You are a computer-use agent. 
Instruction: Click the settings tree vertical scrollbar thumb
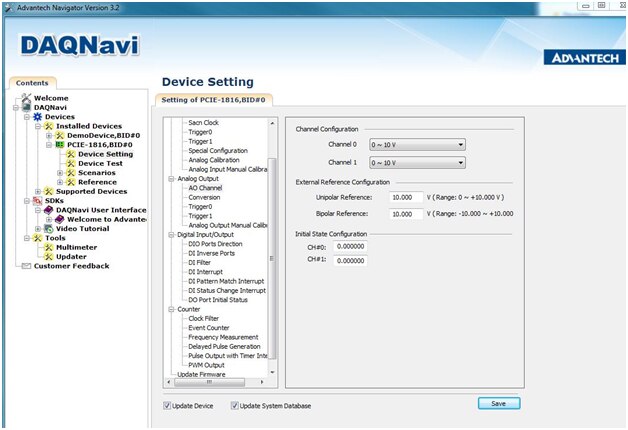[272, 258]
